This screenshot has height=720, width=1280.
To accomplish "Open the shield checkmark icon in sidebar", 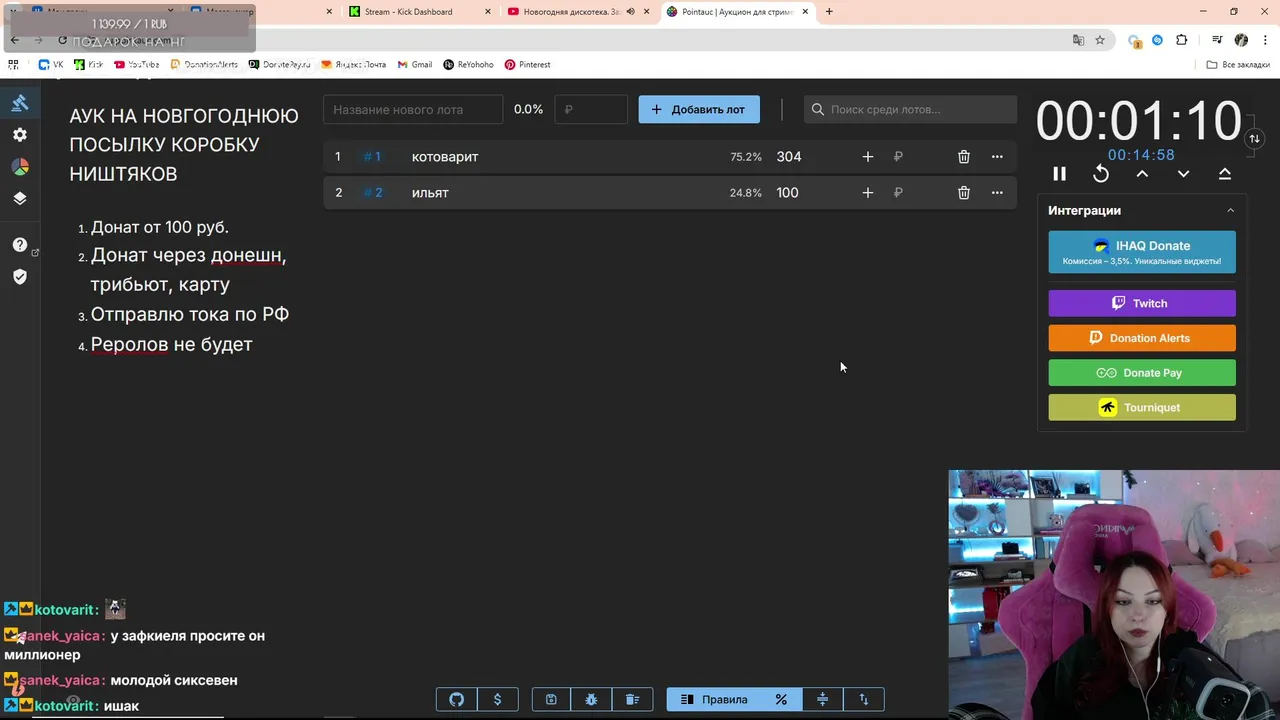I will point(20,277).
